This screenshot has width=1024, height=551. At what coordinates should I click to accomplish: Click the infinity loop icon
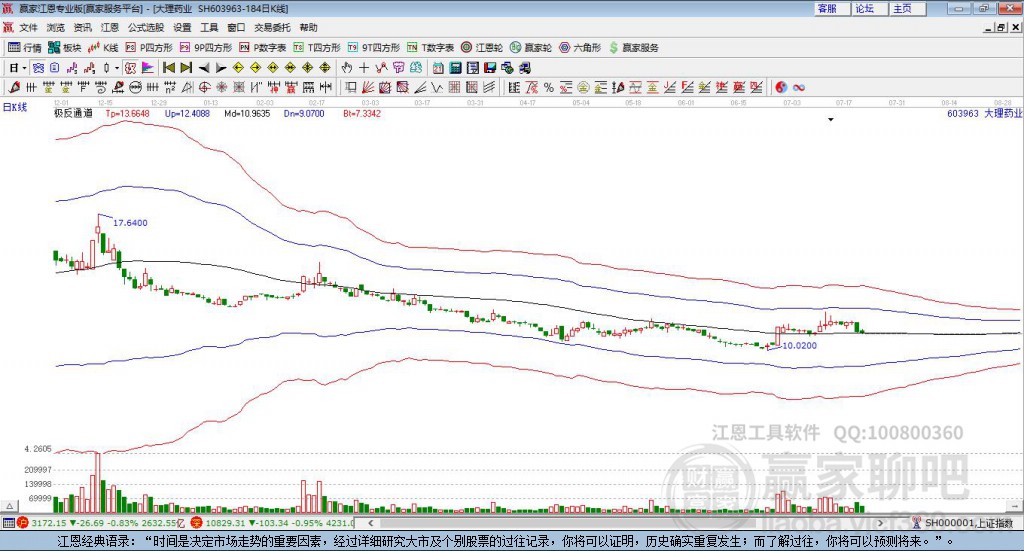click(799, 87)
